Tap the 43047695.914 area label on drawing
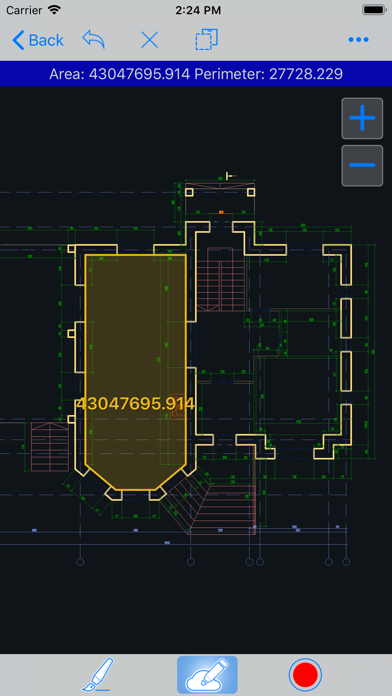This screenshot has width=392, height=696. coord(135,404)
